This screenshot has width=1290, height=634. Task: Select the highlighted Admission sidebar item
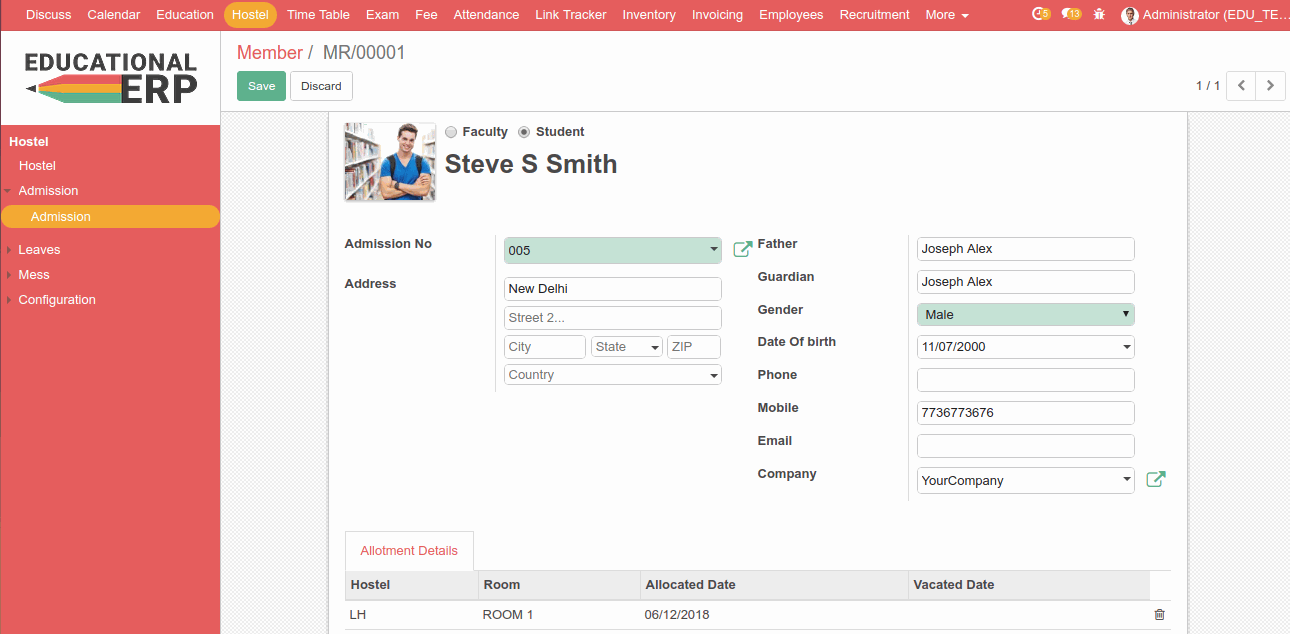pyautogui.click(x=110, y=217)
